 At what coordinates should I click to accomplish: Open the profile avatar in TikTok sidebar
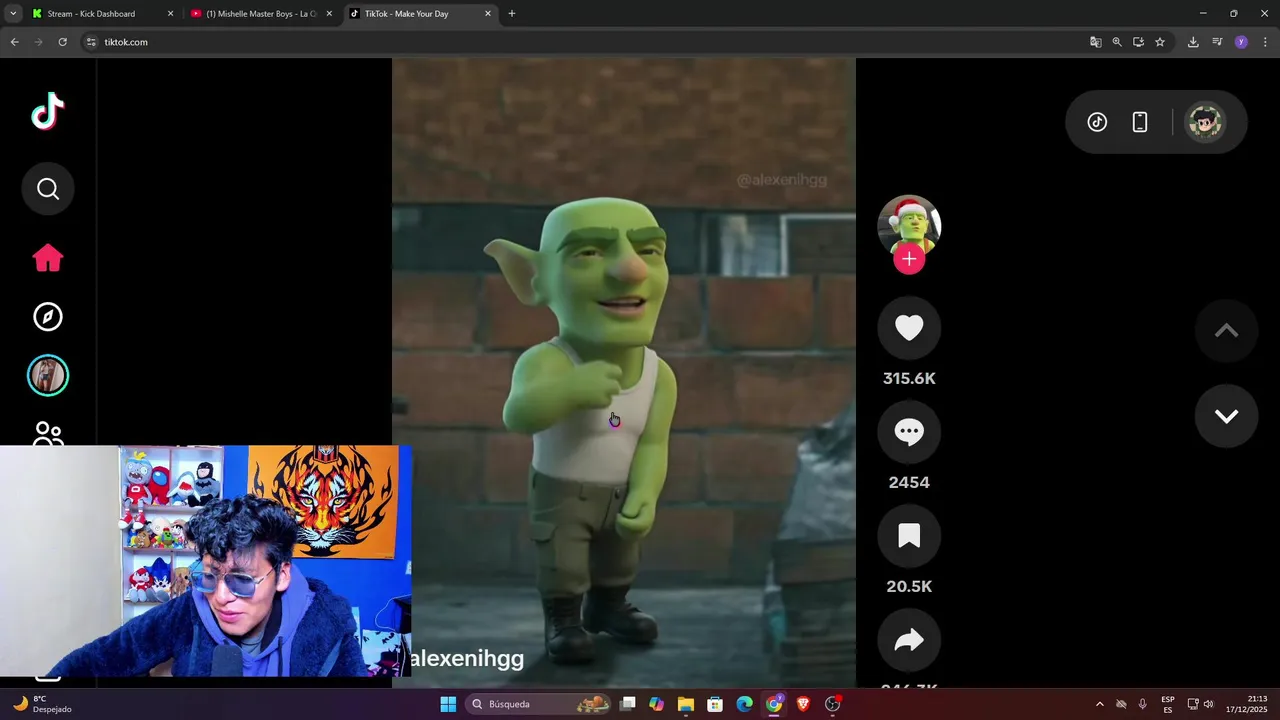(x=48, y=376)
